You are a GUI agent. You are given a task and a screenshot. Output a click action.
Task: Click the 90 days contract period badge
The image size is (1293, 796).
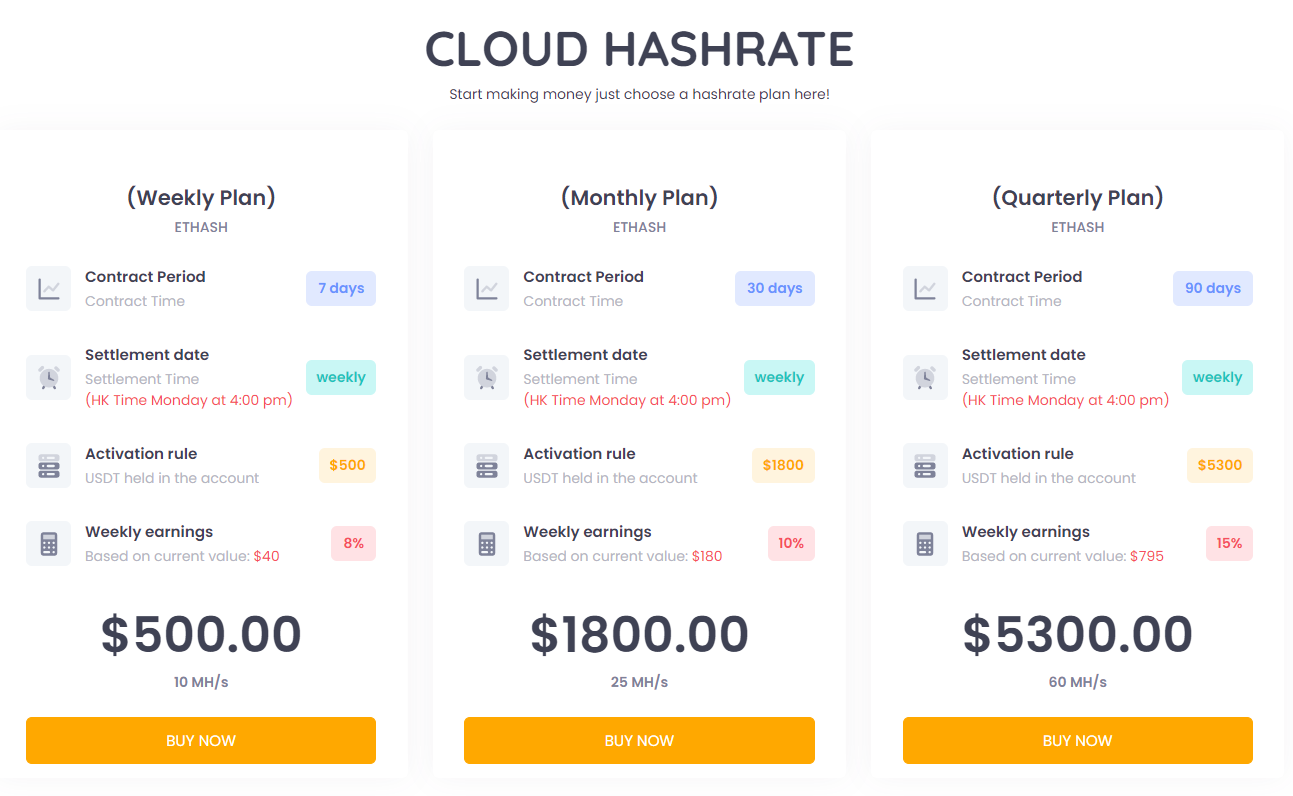(1212, 288)
